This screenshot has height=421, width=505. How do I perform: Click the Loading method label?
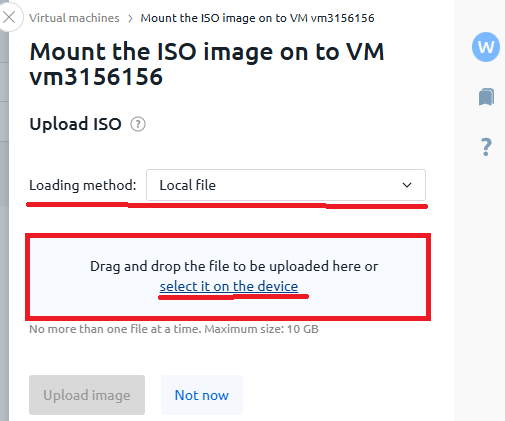[x=83, y=185]
